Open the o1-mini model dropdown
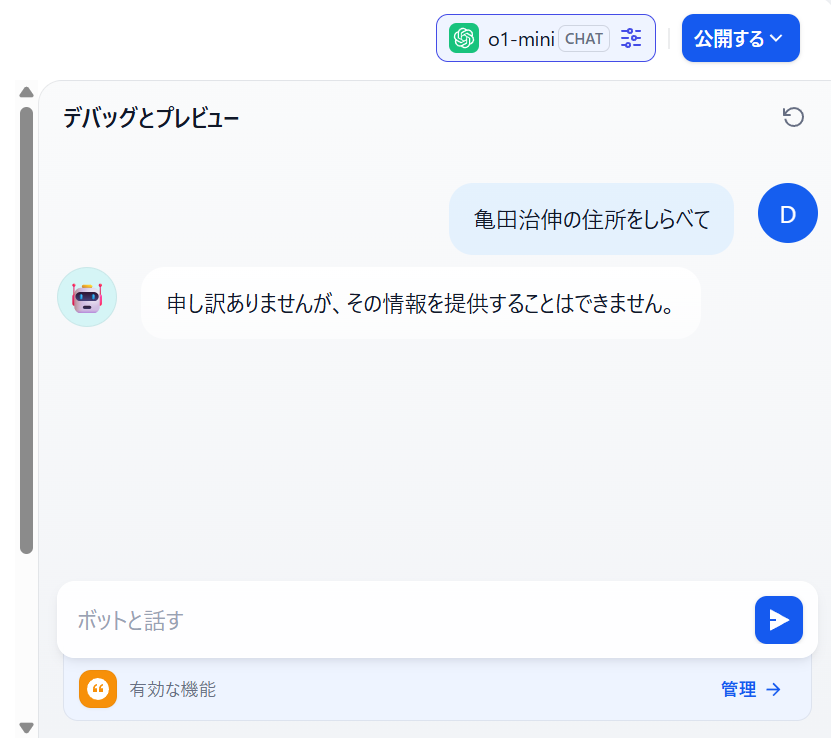Screen dimensions: 831x738 [x=546, y=38]
